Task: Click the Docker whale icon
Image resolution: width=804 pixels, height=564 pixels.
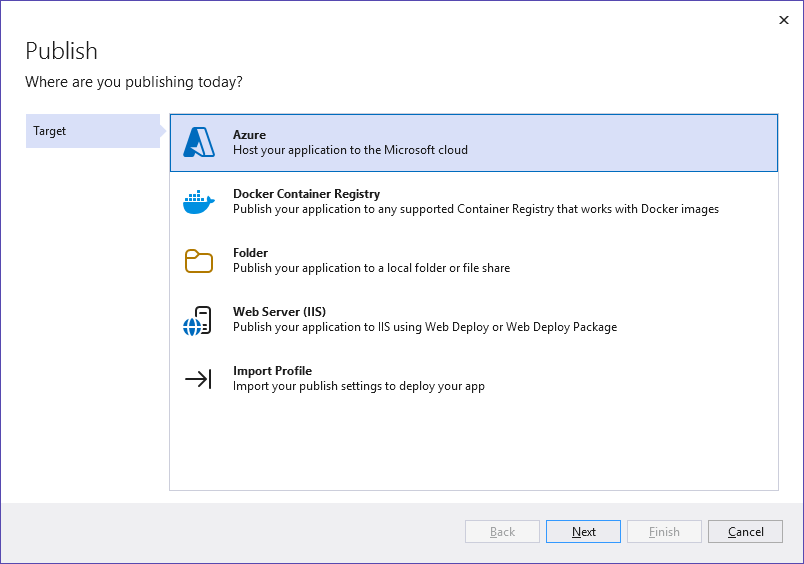Action: click(199, 202)
